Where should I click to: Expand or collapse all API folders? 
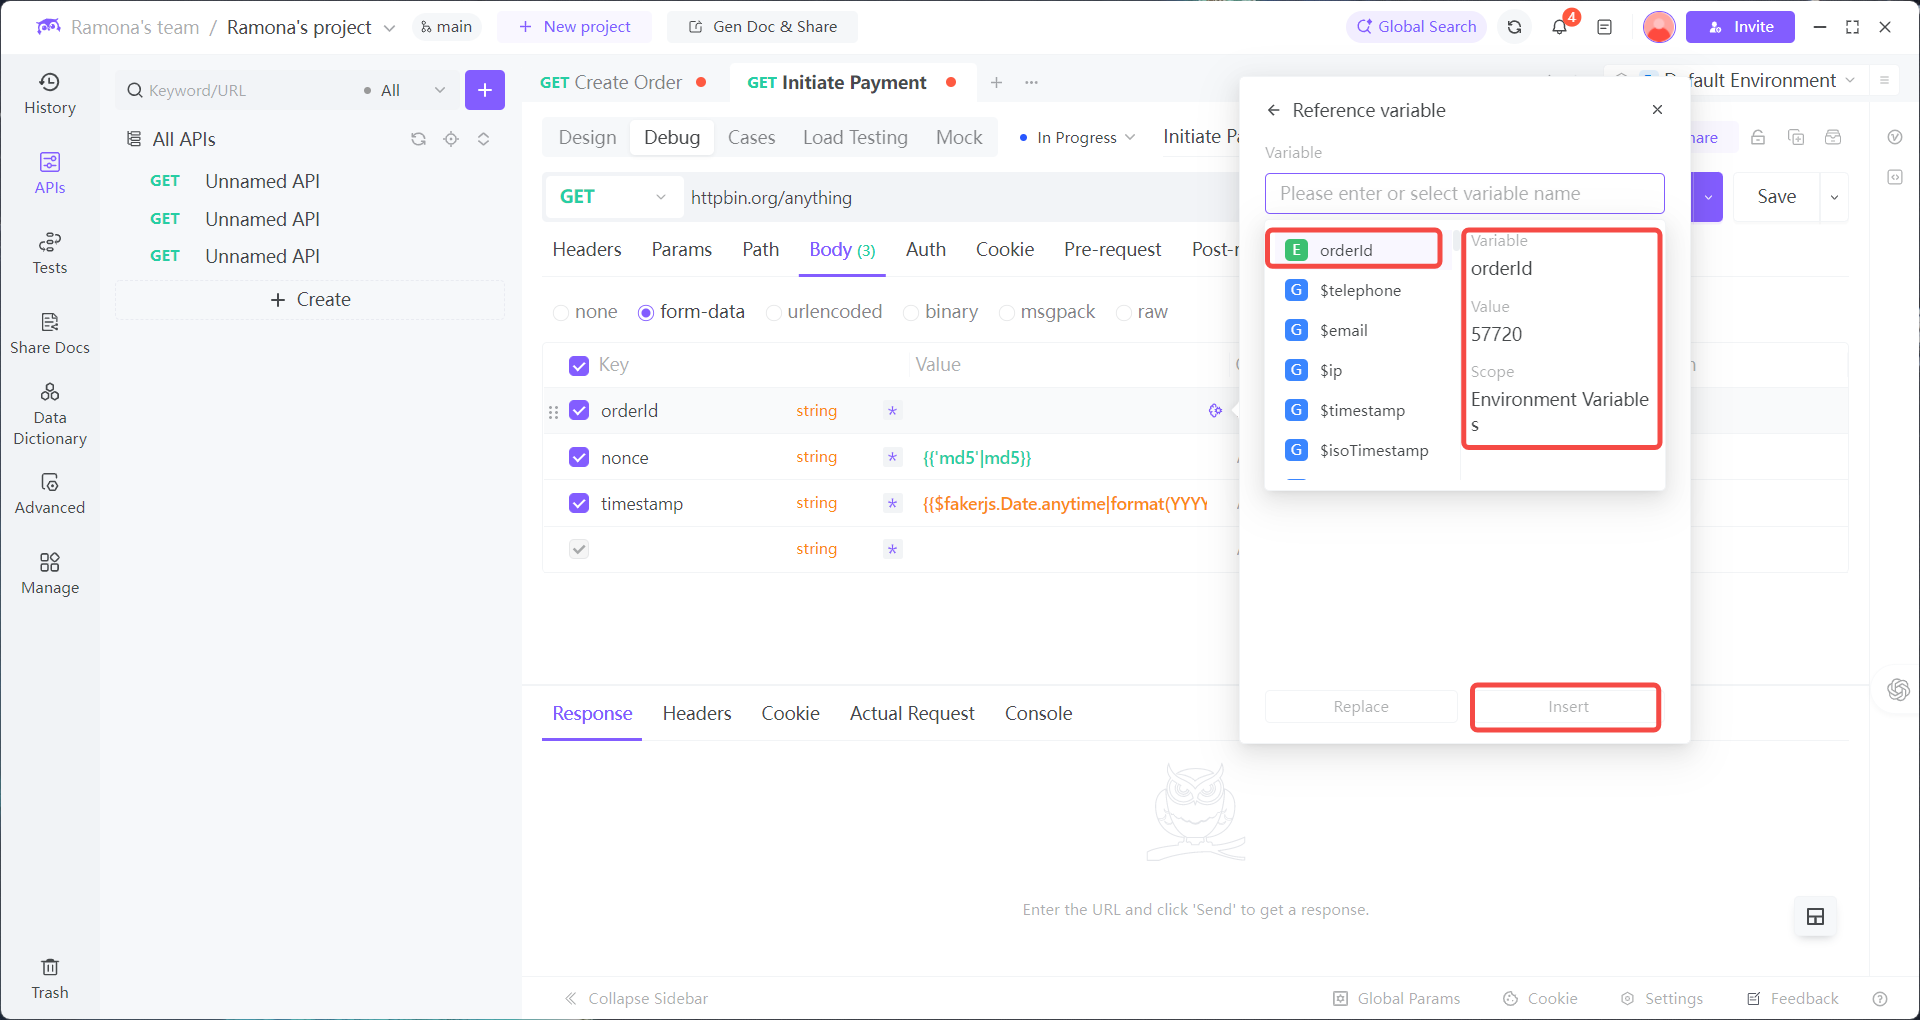point(483,139)
